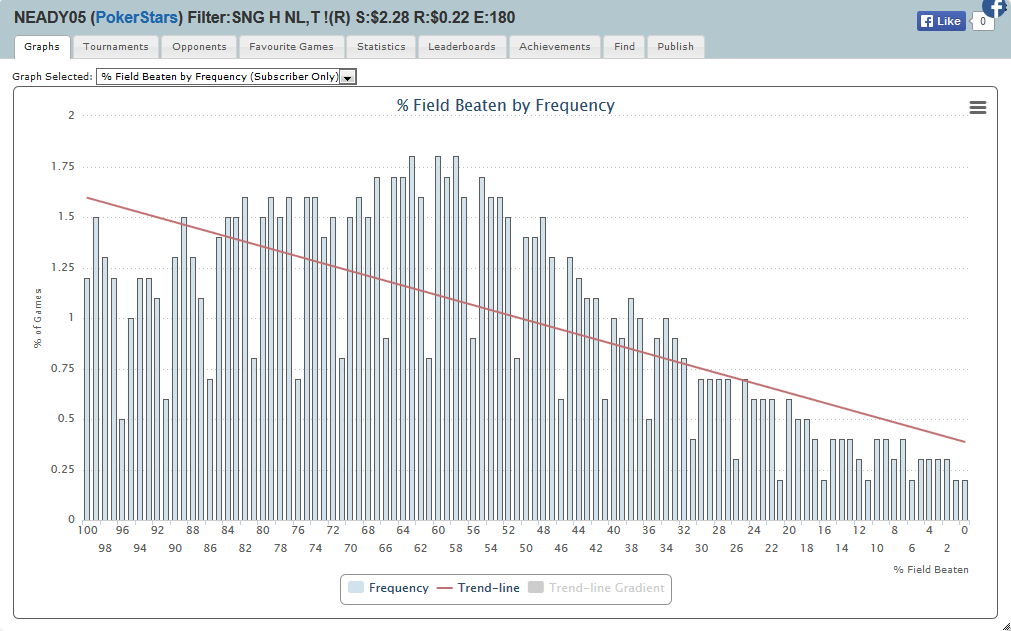Select the Statistics tab
Viewport: 1011px width, 631px height.
pyautogui.click(x=381, y=47)
